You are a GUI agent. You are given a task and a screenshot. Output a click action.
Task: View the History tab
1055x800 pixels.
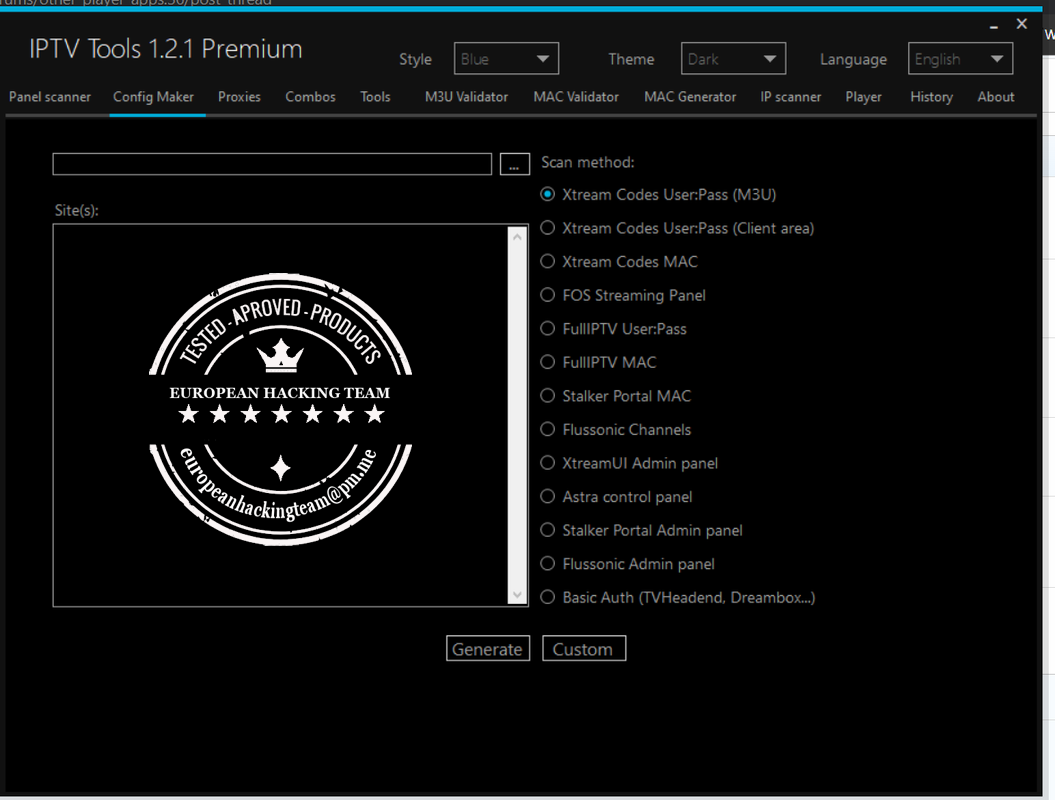[x=931, y=97]
